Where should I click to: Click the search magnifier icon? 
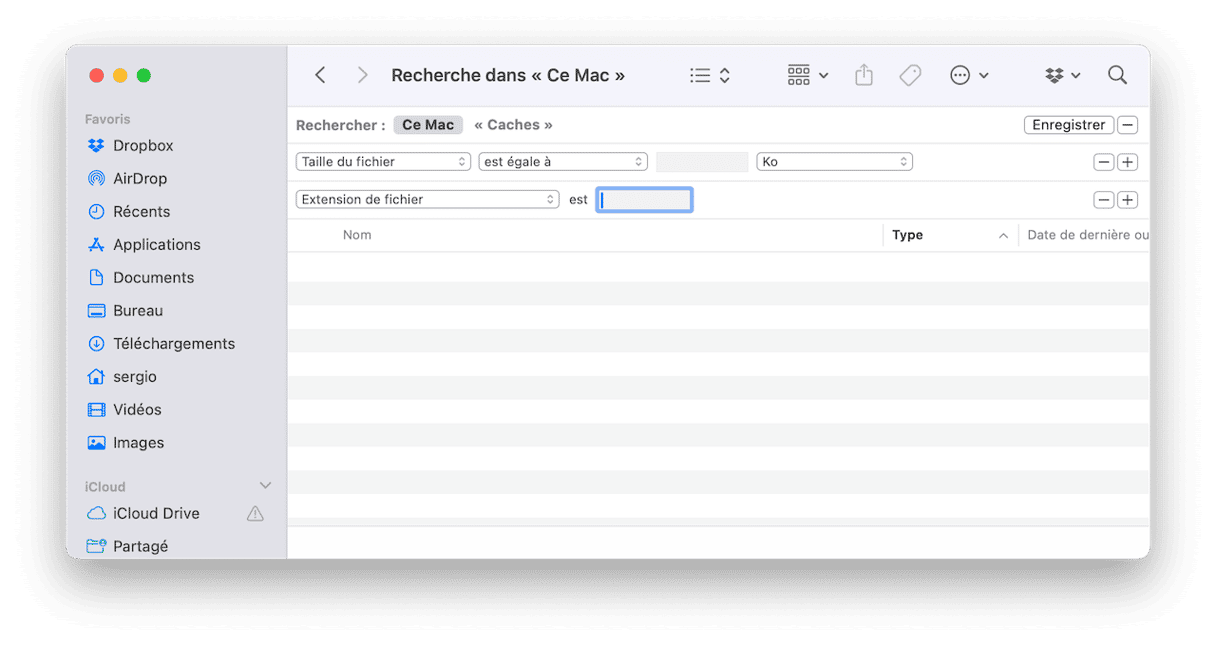[x=1117, y=76]
